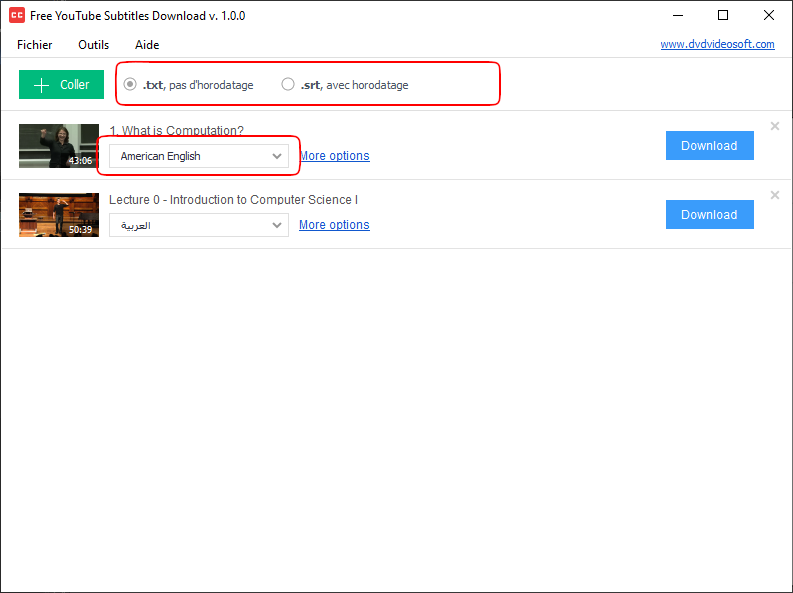Visit the www.dvdvideosoft.com link
Viewport: 793px width, 593px height.
tap(717, 44)
